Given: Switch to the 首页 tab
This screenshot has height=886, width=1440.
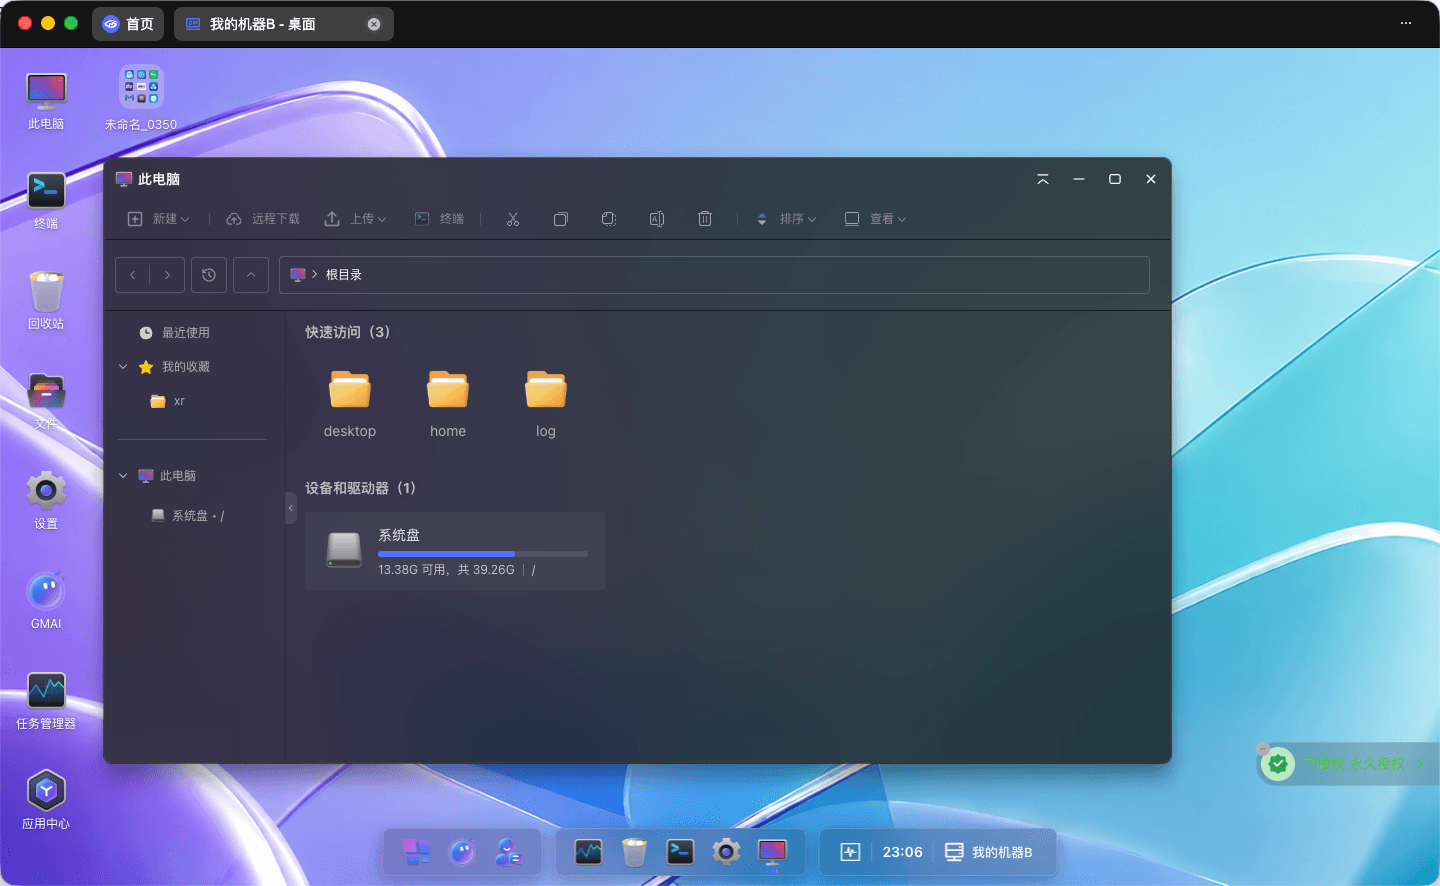Looking at the screenshot, I should tap(128, 24).
